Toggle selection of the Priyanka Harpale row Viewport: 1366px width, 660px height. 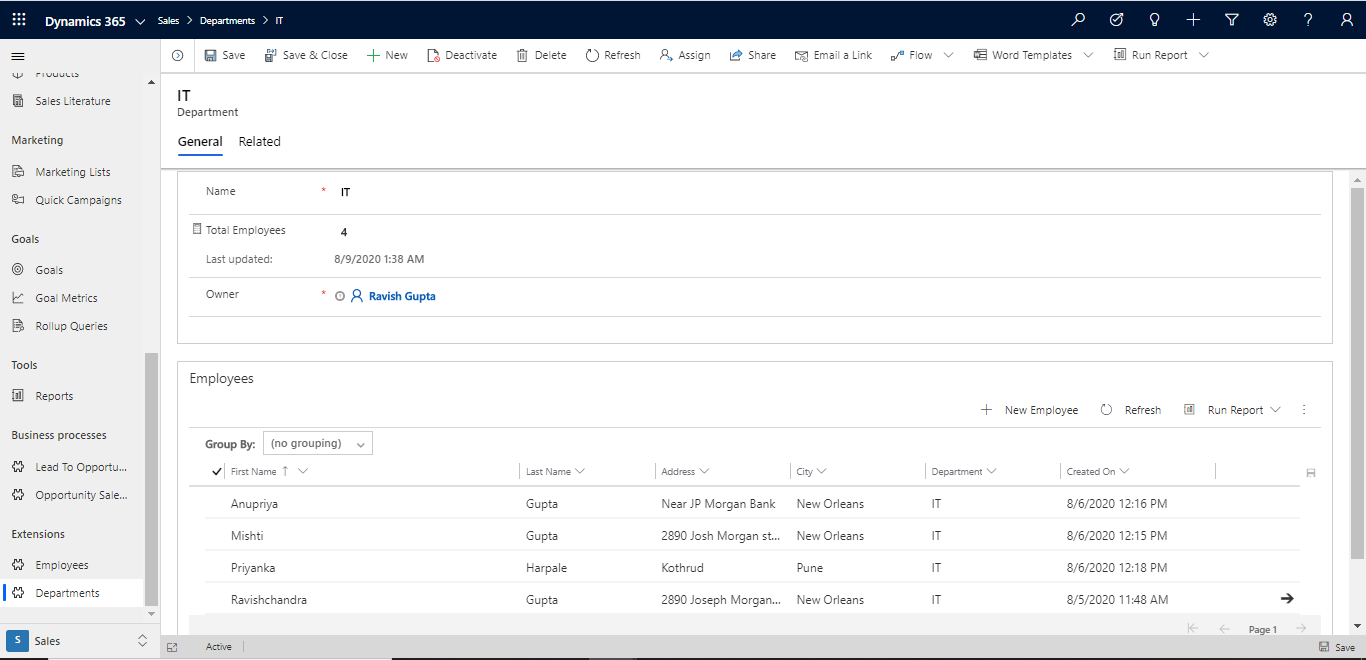tap(217, 567)
